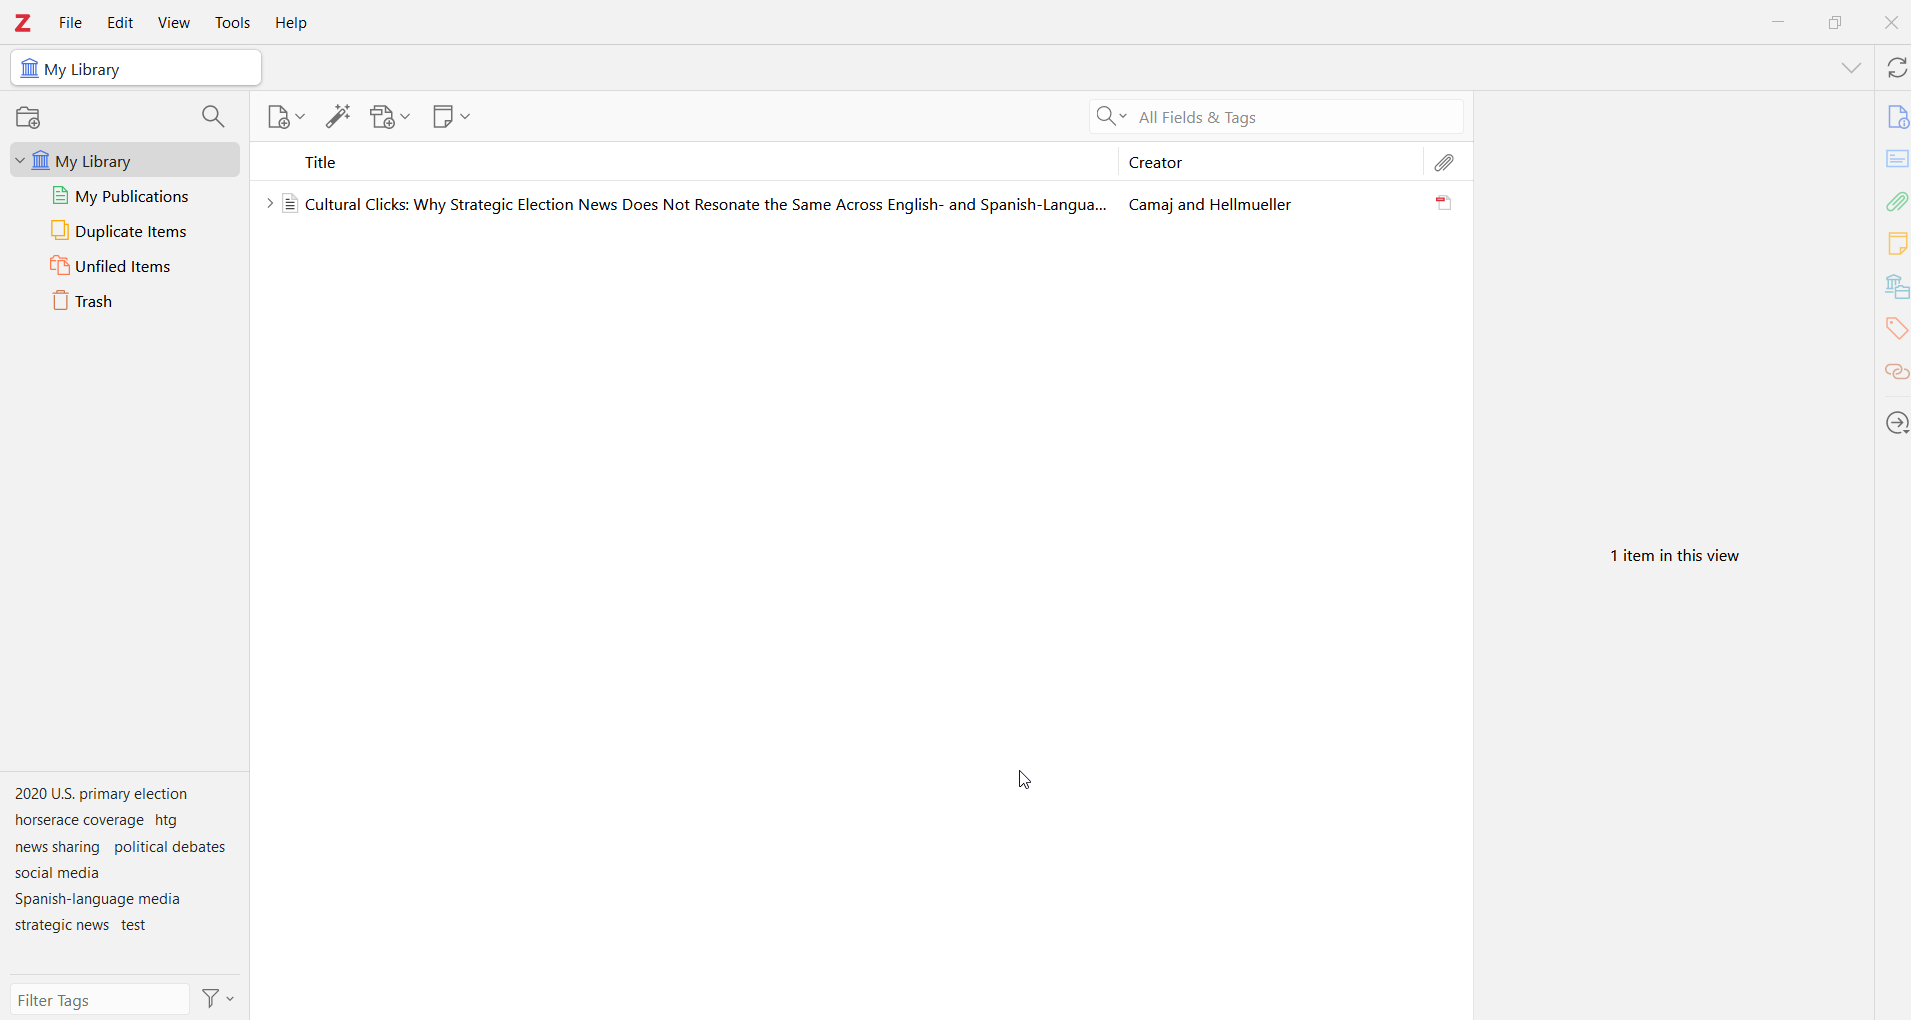Click the Camaj and Hellmueller creator cell

click(1210, 205)
